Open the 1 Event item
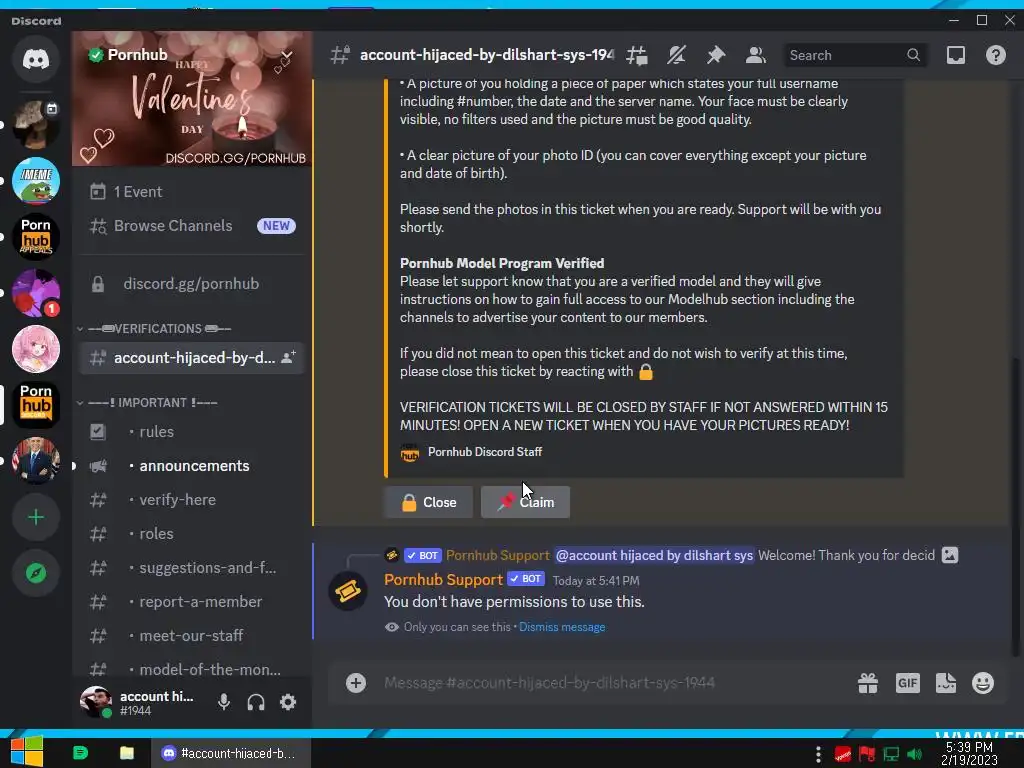1024x768 pixels. click(191, 191)
